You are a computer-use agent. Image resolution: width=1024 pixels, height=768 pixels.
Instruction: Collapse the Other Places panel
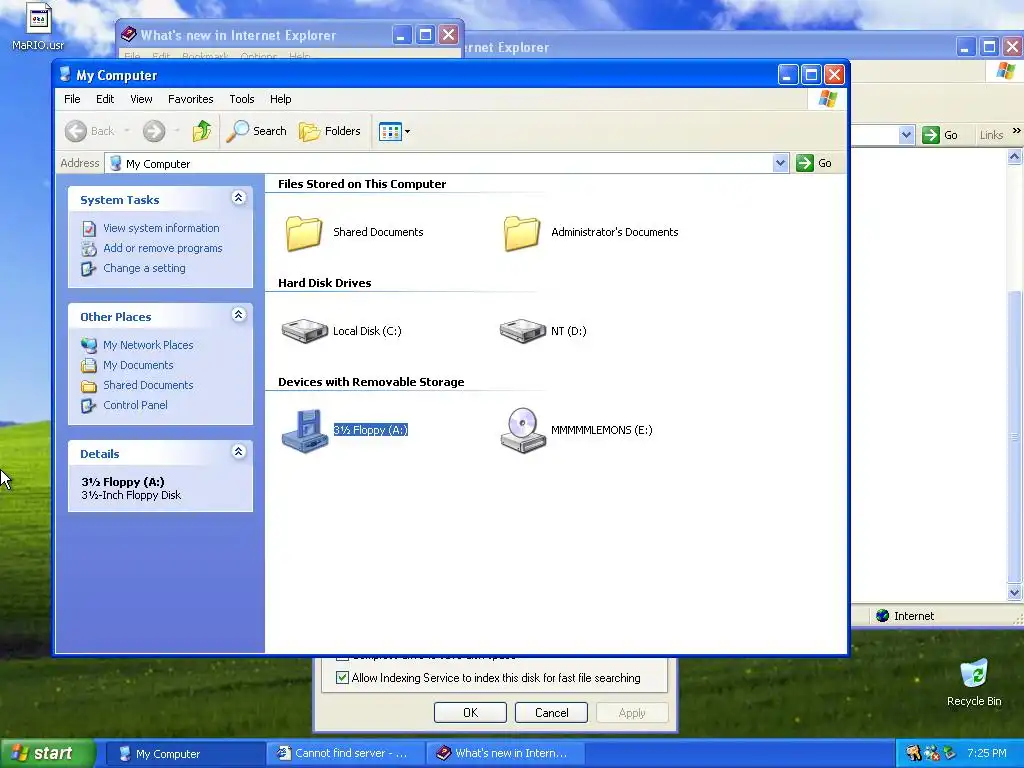click(238, 315)
